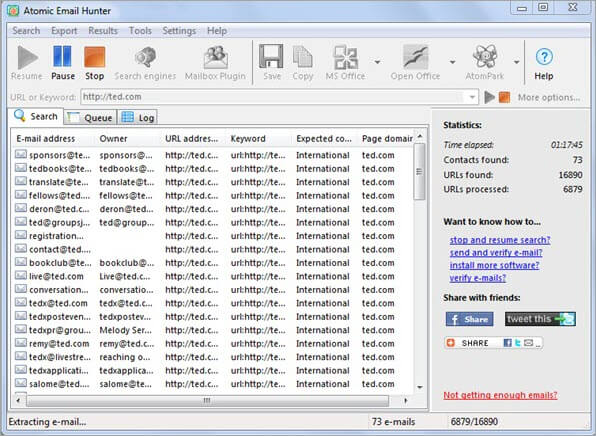Select the translate@te... email row
Viewport: 596px width, 436px height.
point(214,182)
